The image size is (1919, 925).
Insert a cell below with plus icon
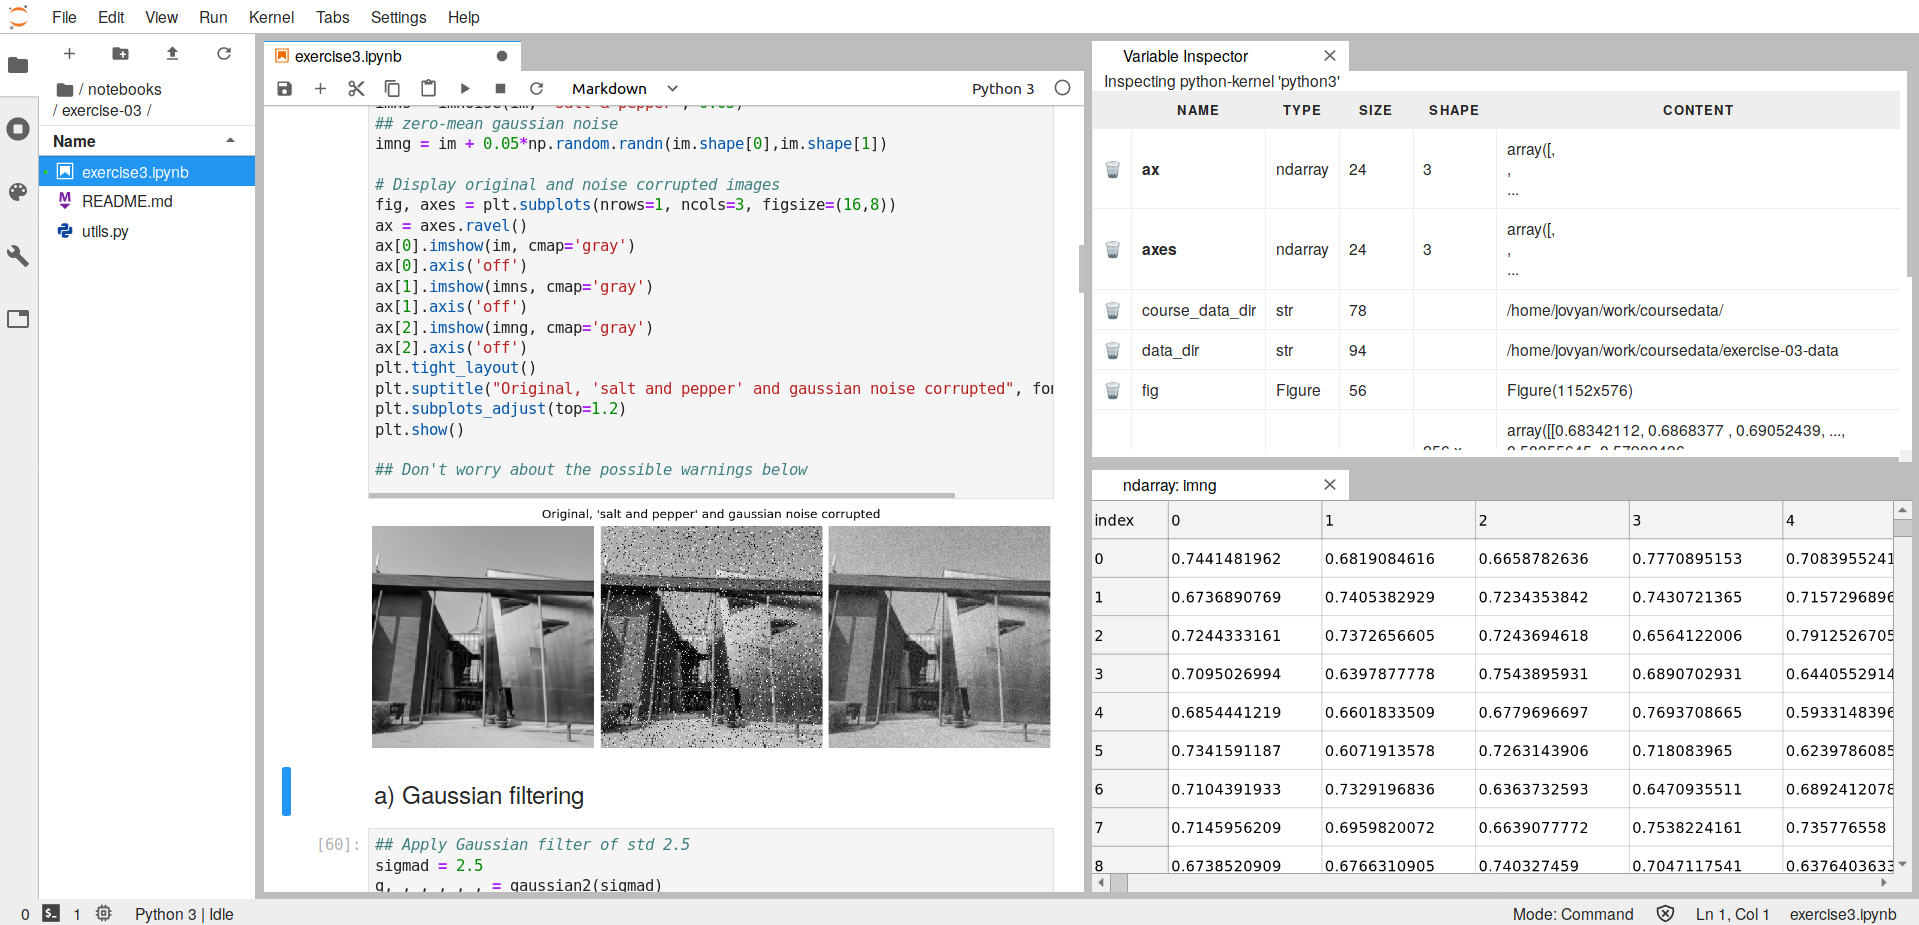click(320, 88)
